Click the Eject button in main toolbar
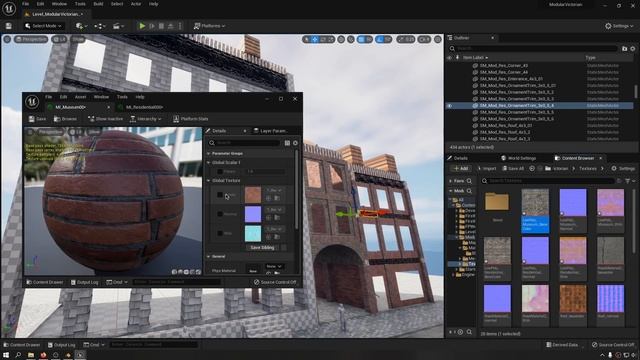This screenshot has width=640, height=360. 171,26
